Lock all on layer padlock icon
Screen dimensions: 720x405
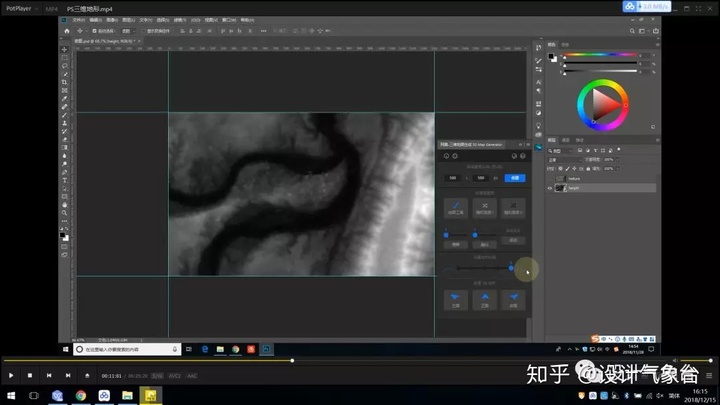click(588, 169)
